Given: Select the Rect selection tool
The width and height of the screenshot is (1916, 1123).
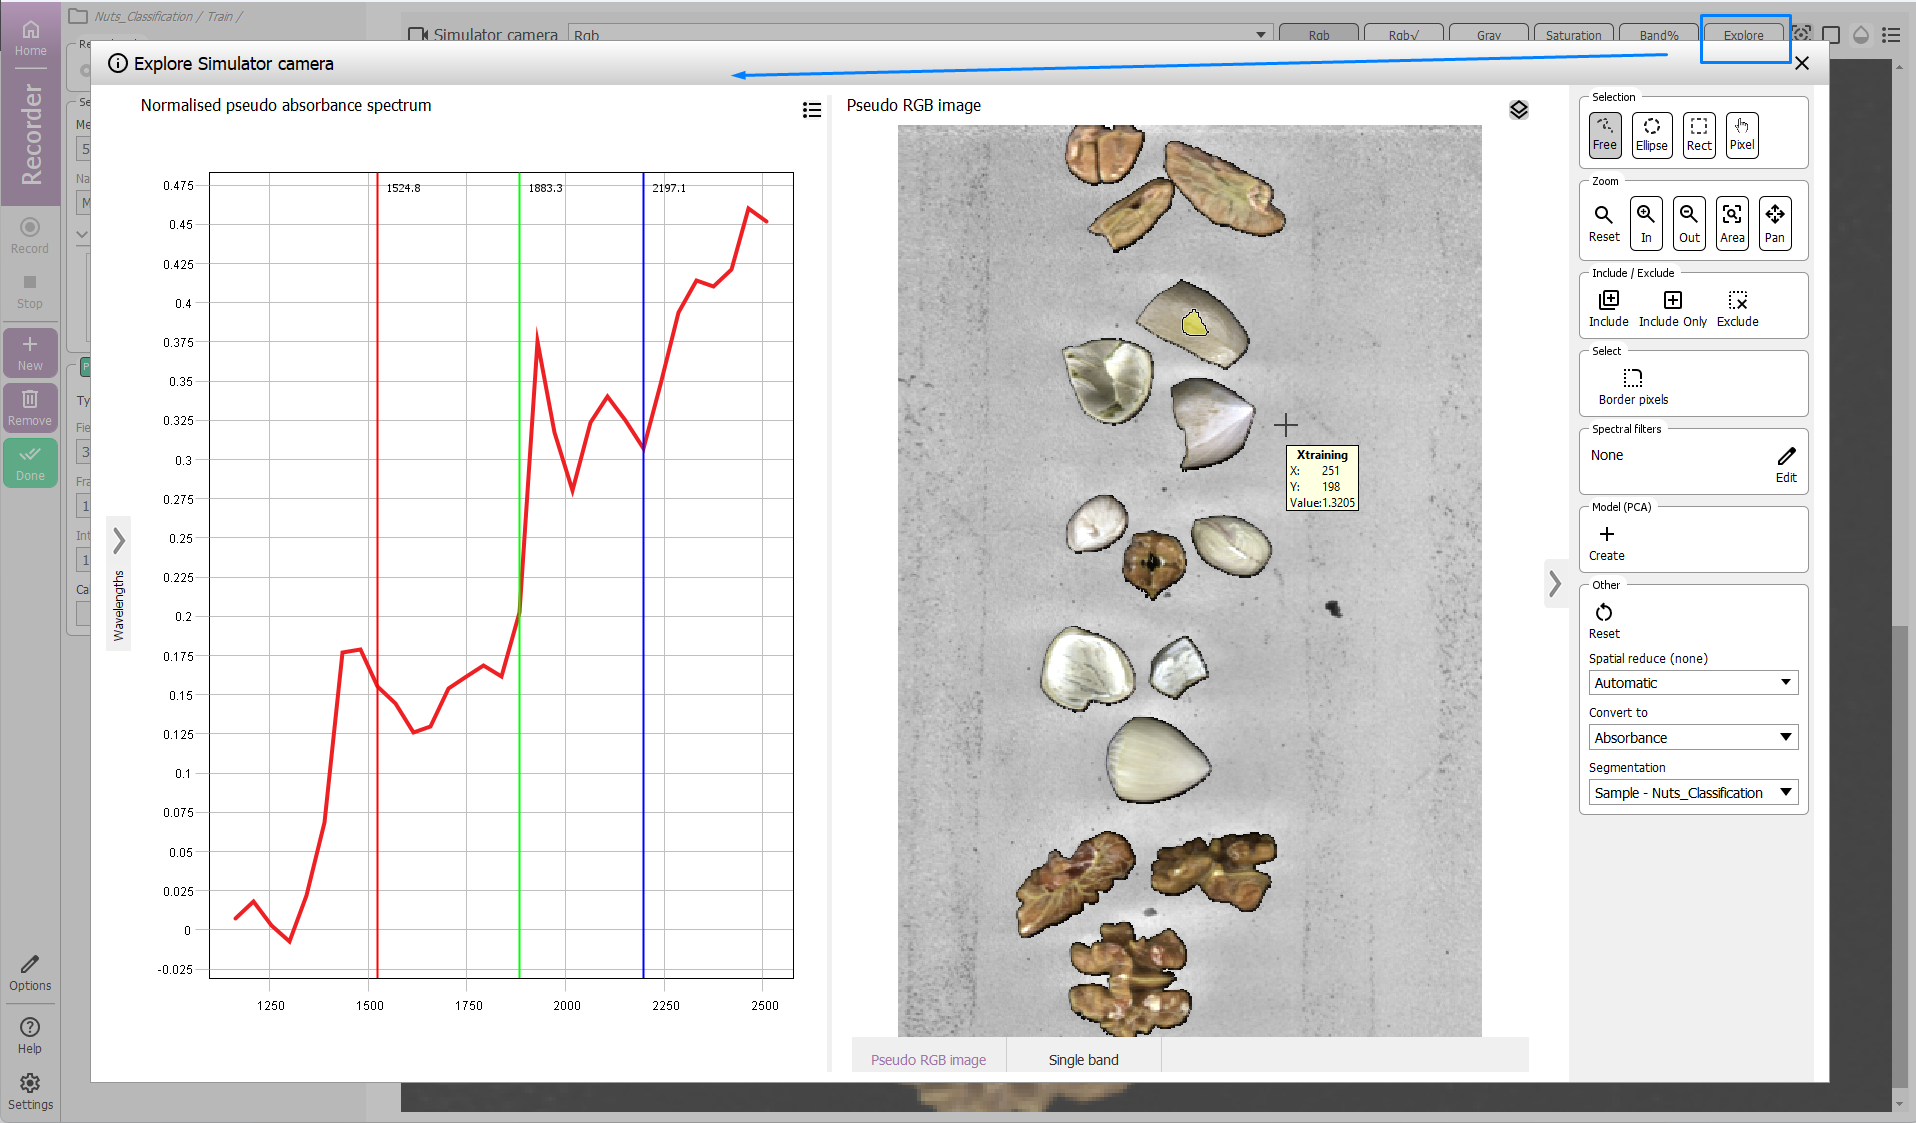Looking at the screenshot, I should (x=1698, y=134).
